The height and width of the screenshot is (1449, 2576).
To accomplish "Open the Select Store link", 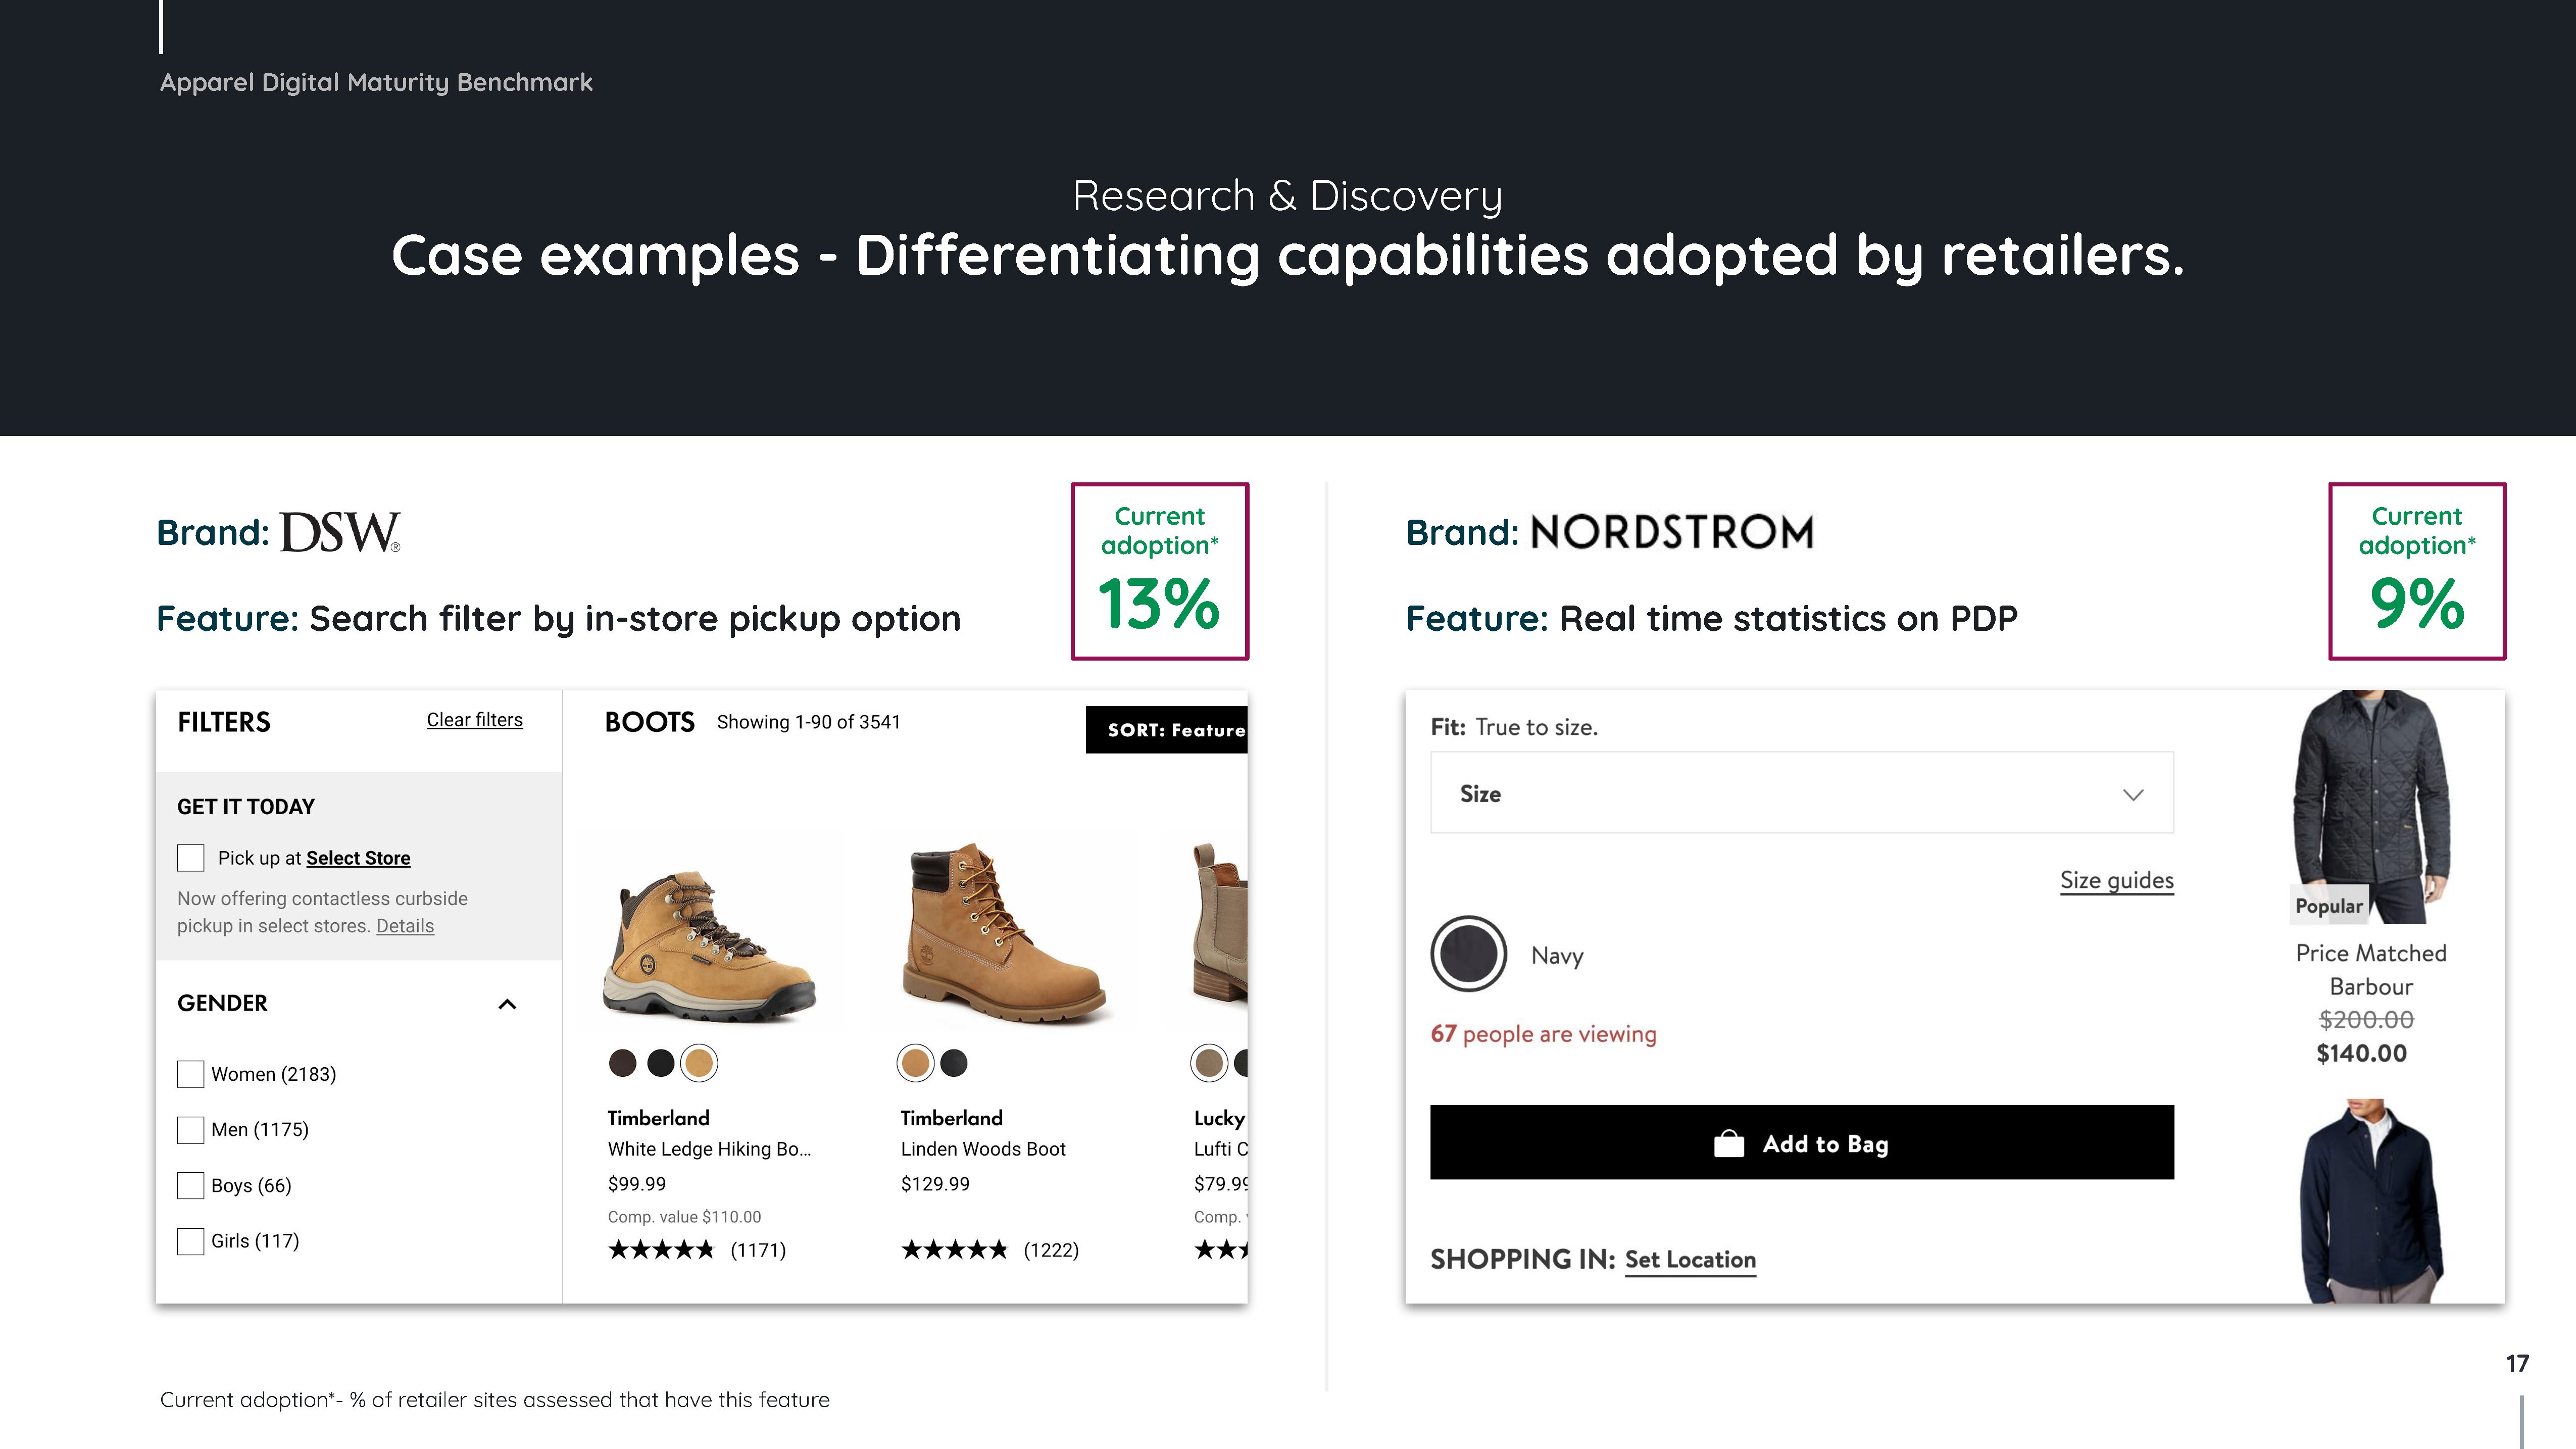I will (x=358, y=858).
